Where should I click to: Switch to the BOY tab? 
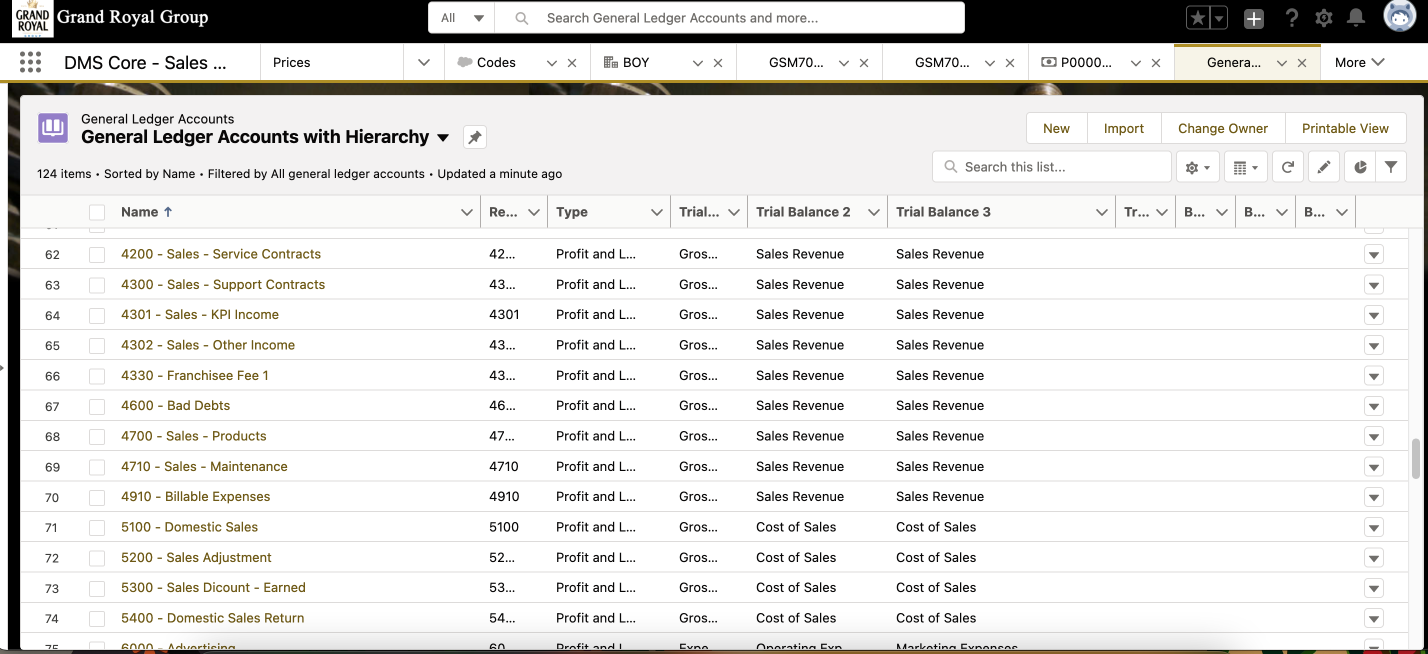point(636,62)
